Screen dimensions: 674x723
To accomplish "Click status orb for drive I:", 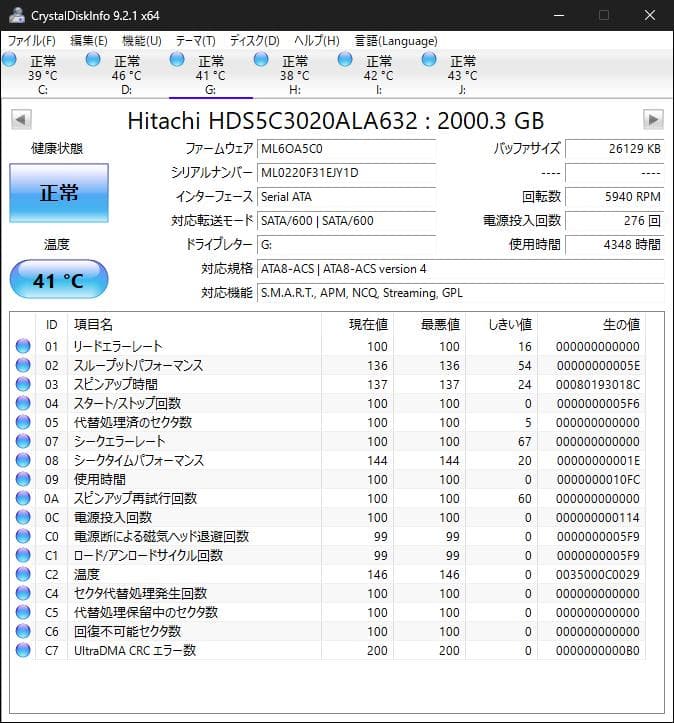I will click(x=345, y=59).
